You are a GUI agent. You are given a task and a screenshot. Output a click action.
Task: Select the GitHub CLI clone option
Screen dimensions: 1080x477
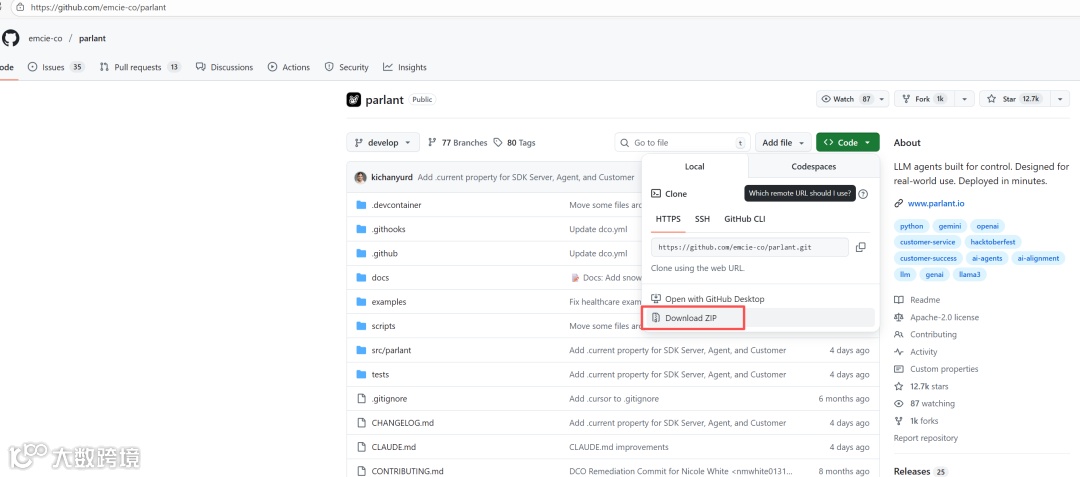tap(745, 220)
